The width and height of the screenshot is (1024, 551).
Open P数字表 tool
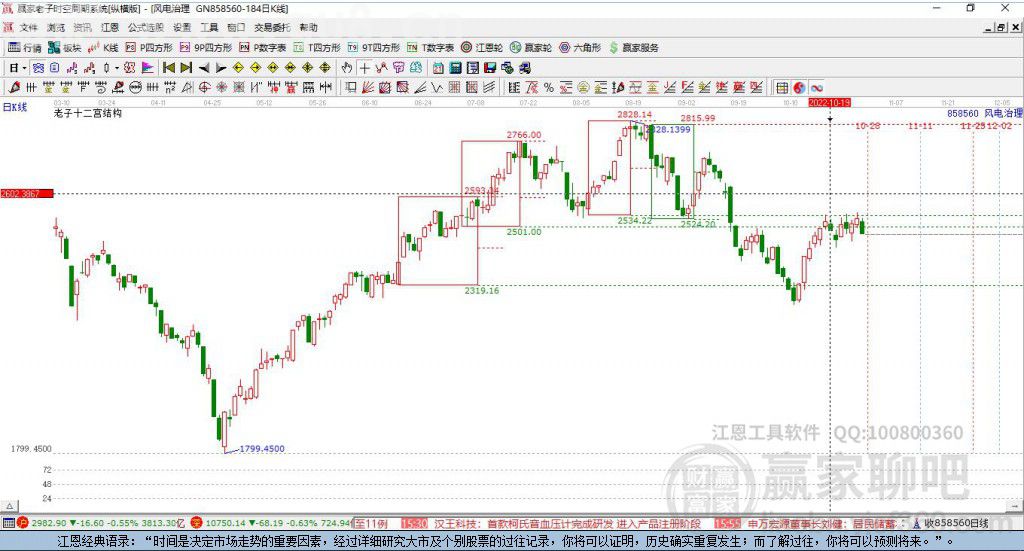point(263,48)
